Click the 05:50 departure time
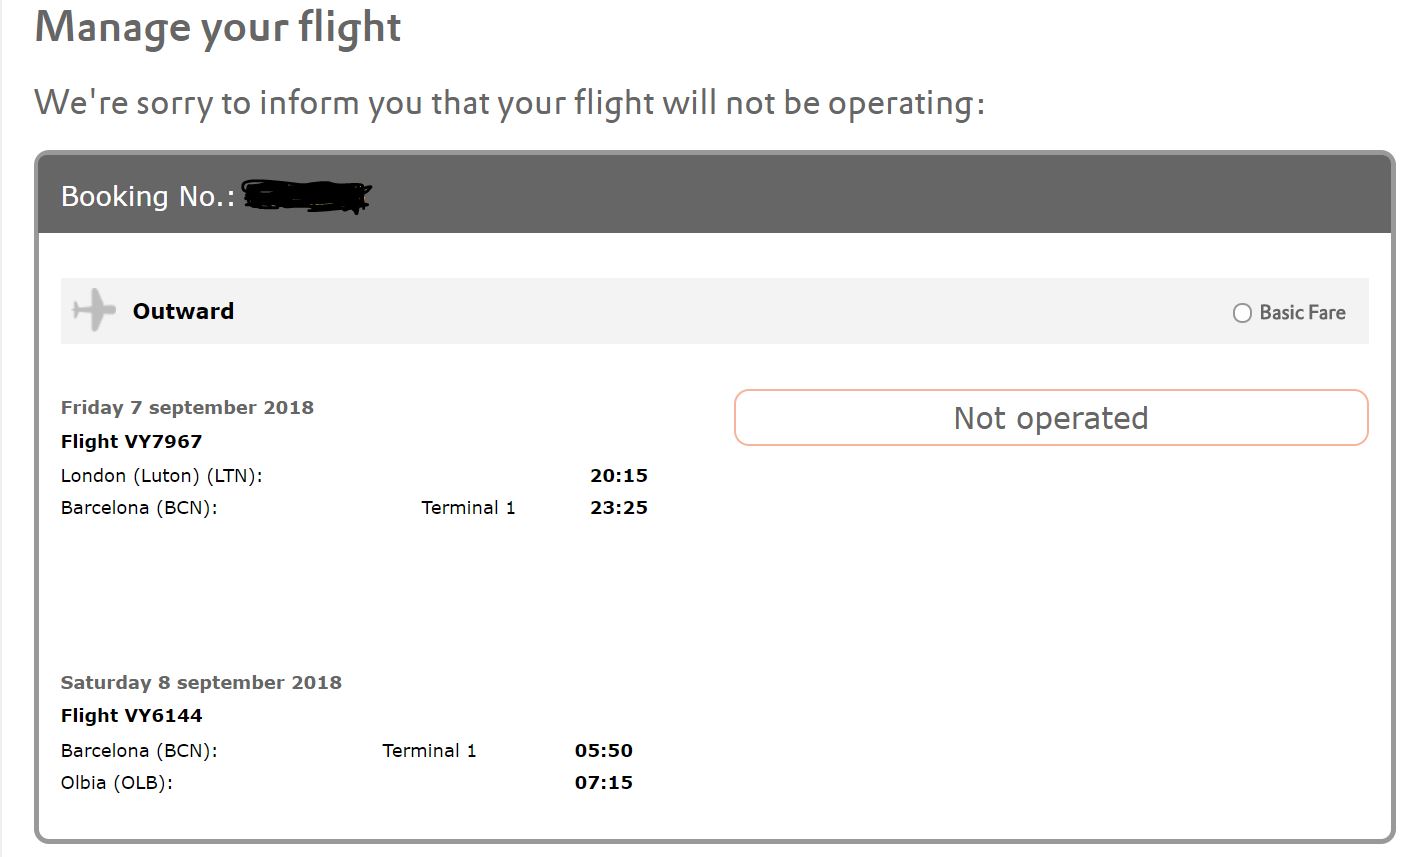The image size is (1427, 857). click(604, 750)
